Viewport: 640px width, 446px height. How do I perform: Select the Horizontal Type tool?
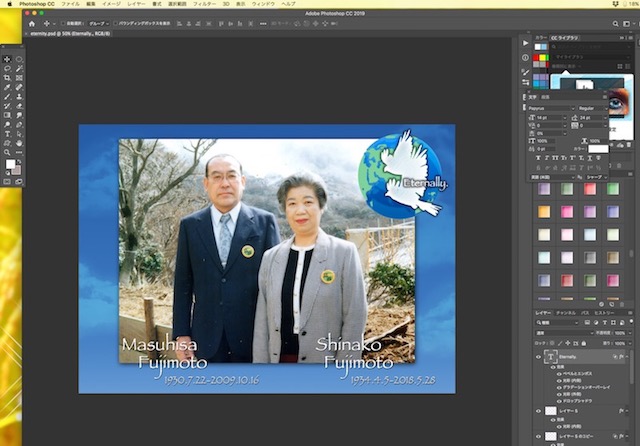(7, 134)
